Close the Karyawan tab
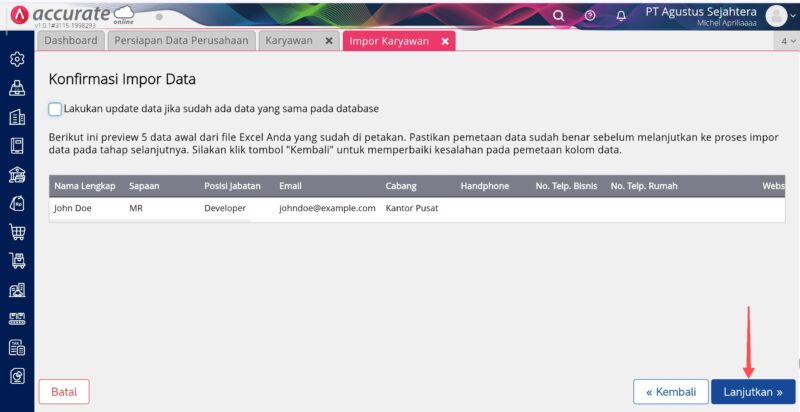The image size is (800, 412). 329,41
